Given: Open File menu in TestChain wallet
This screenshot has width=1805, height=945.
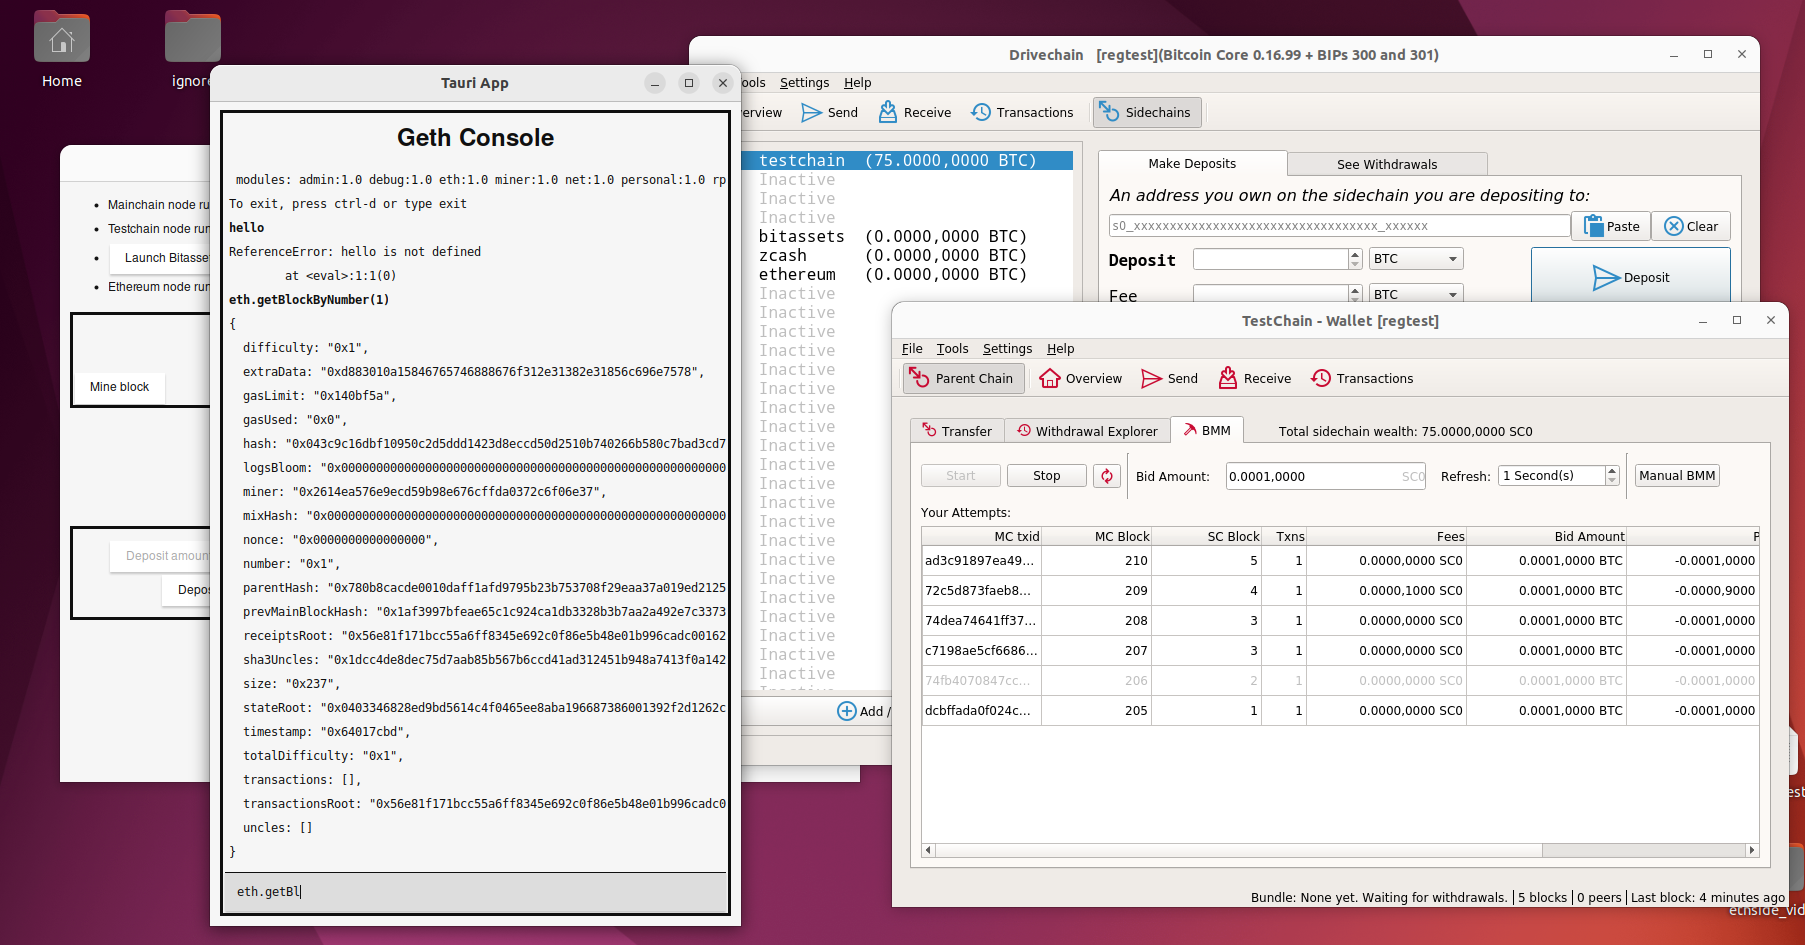Looking at the screenshot, I should pyautogui.click(x=912, y=349).
